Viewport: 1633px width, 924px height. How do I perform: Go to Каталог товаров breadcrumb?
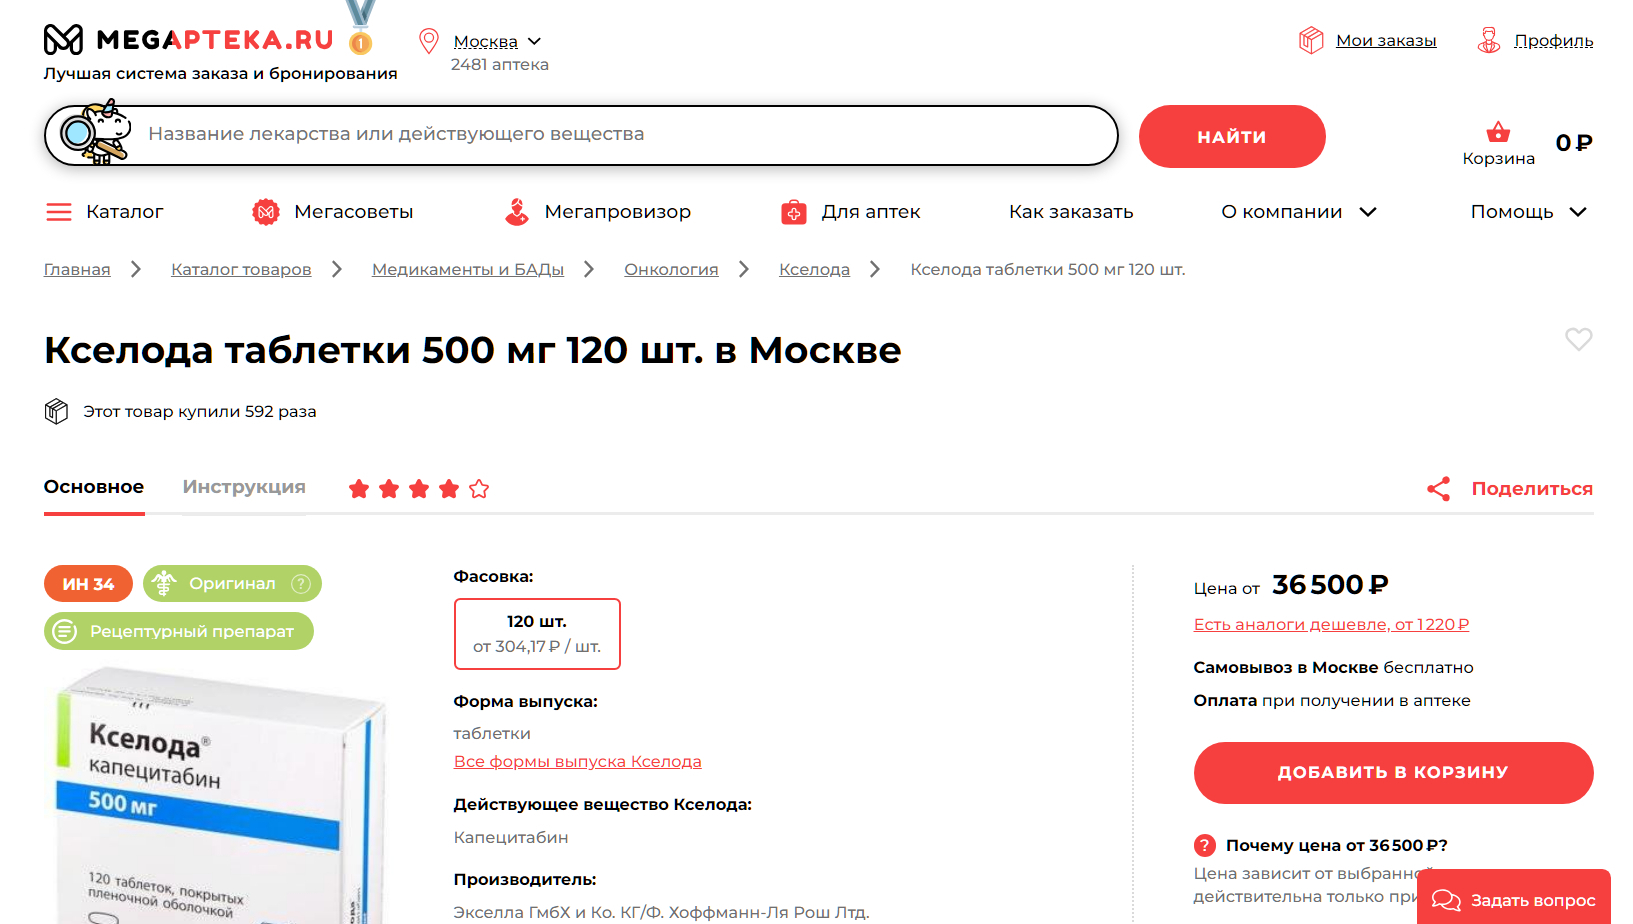(x=241, y=269)
